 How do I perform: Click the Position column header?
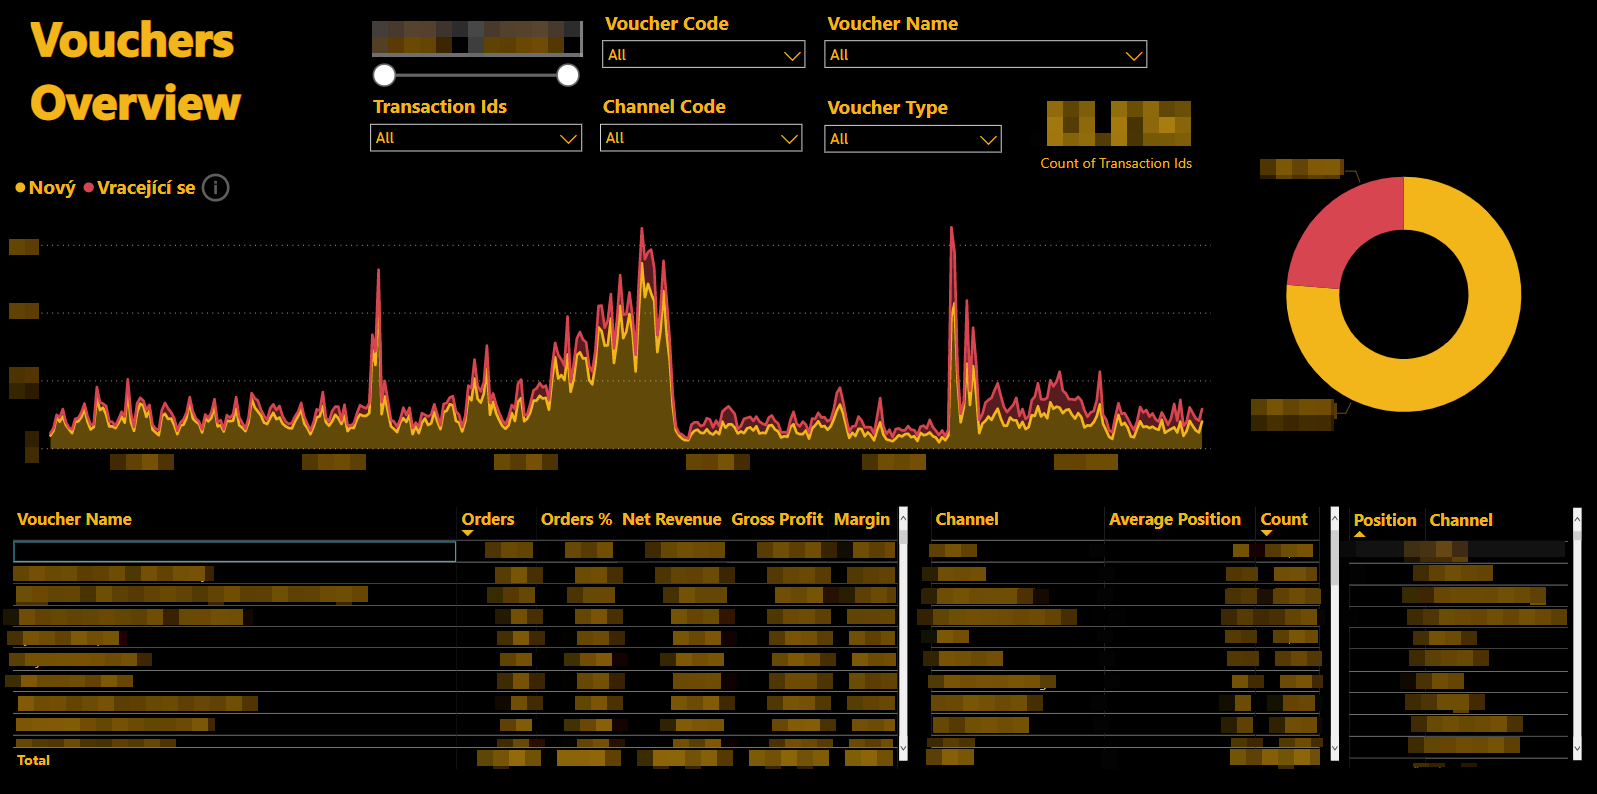click(1385, 520)
